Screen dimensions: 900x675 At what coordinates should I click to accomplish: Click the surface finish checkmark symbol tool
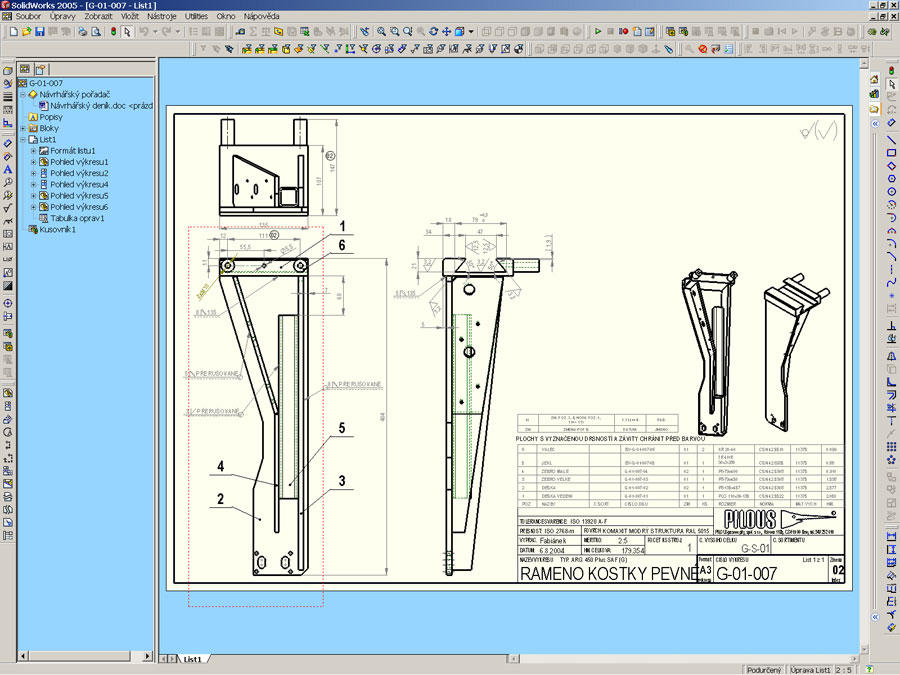click(8, 208)
